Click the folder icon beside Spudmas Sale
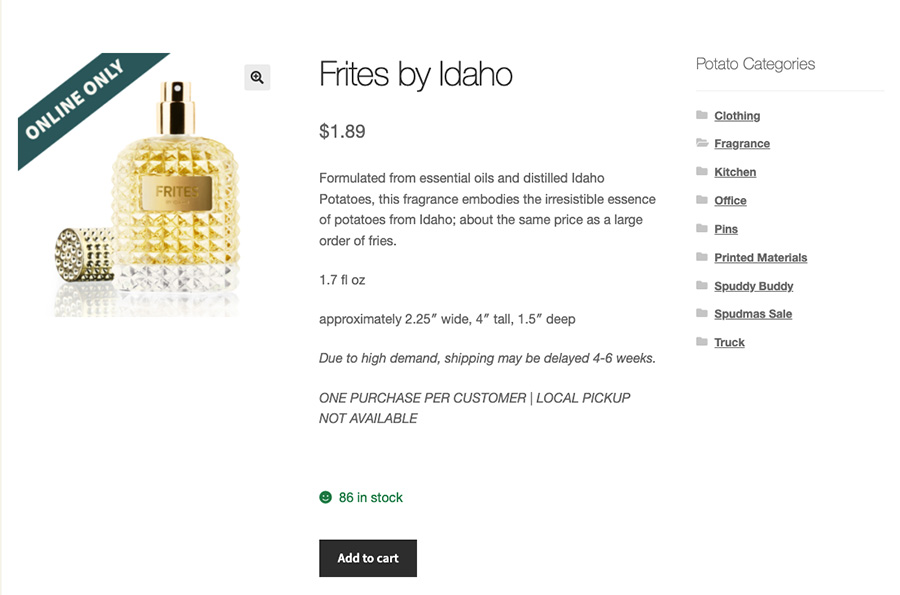This screenshot has width=900, height=595. click(701, 313)
